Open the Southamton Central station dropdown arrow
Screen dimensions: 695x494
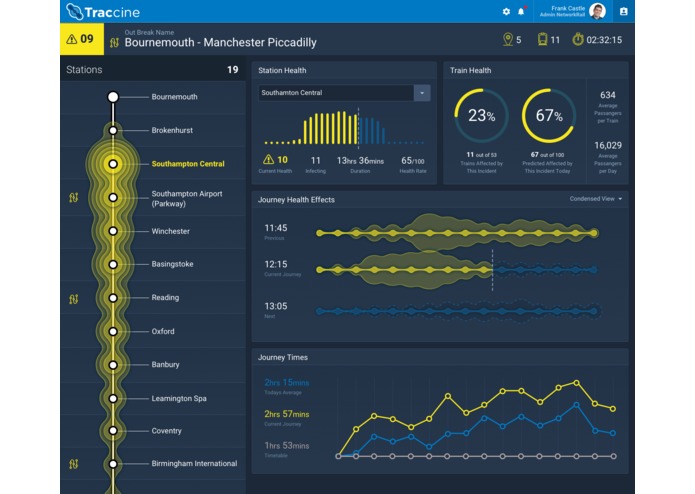click(422, 93)
